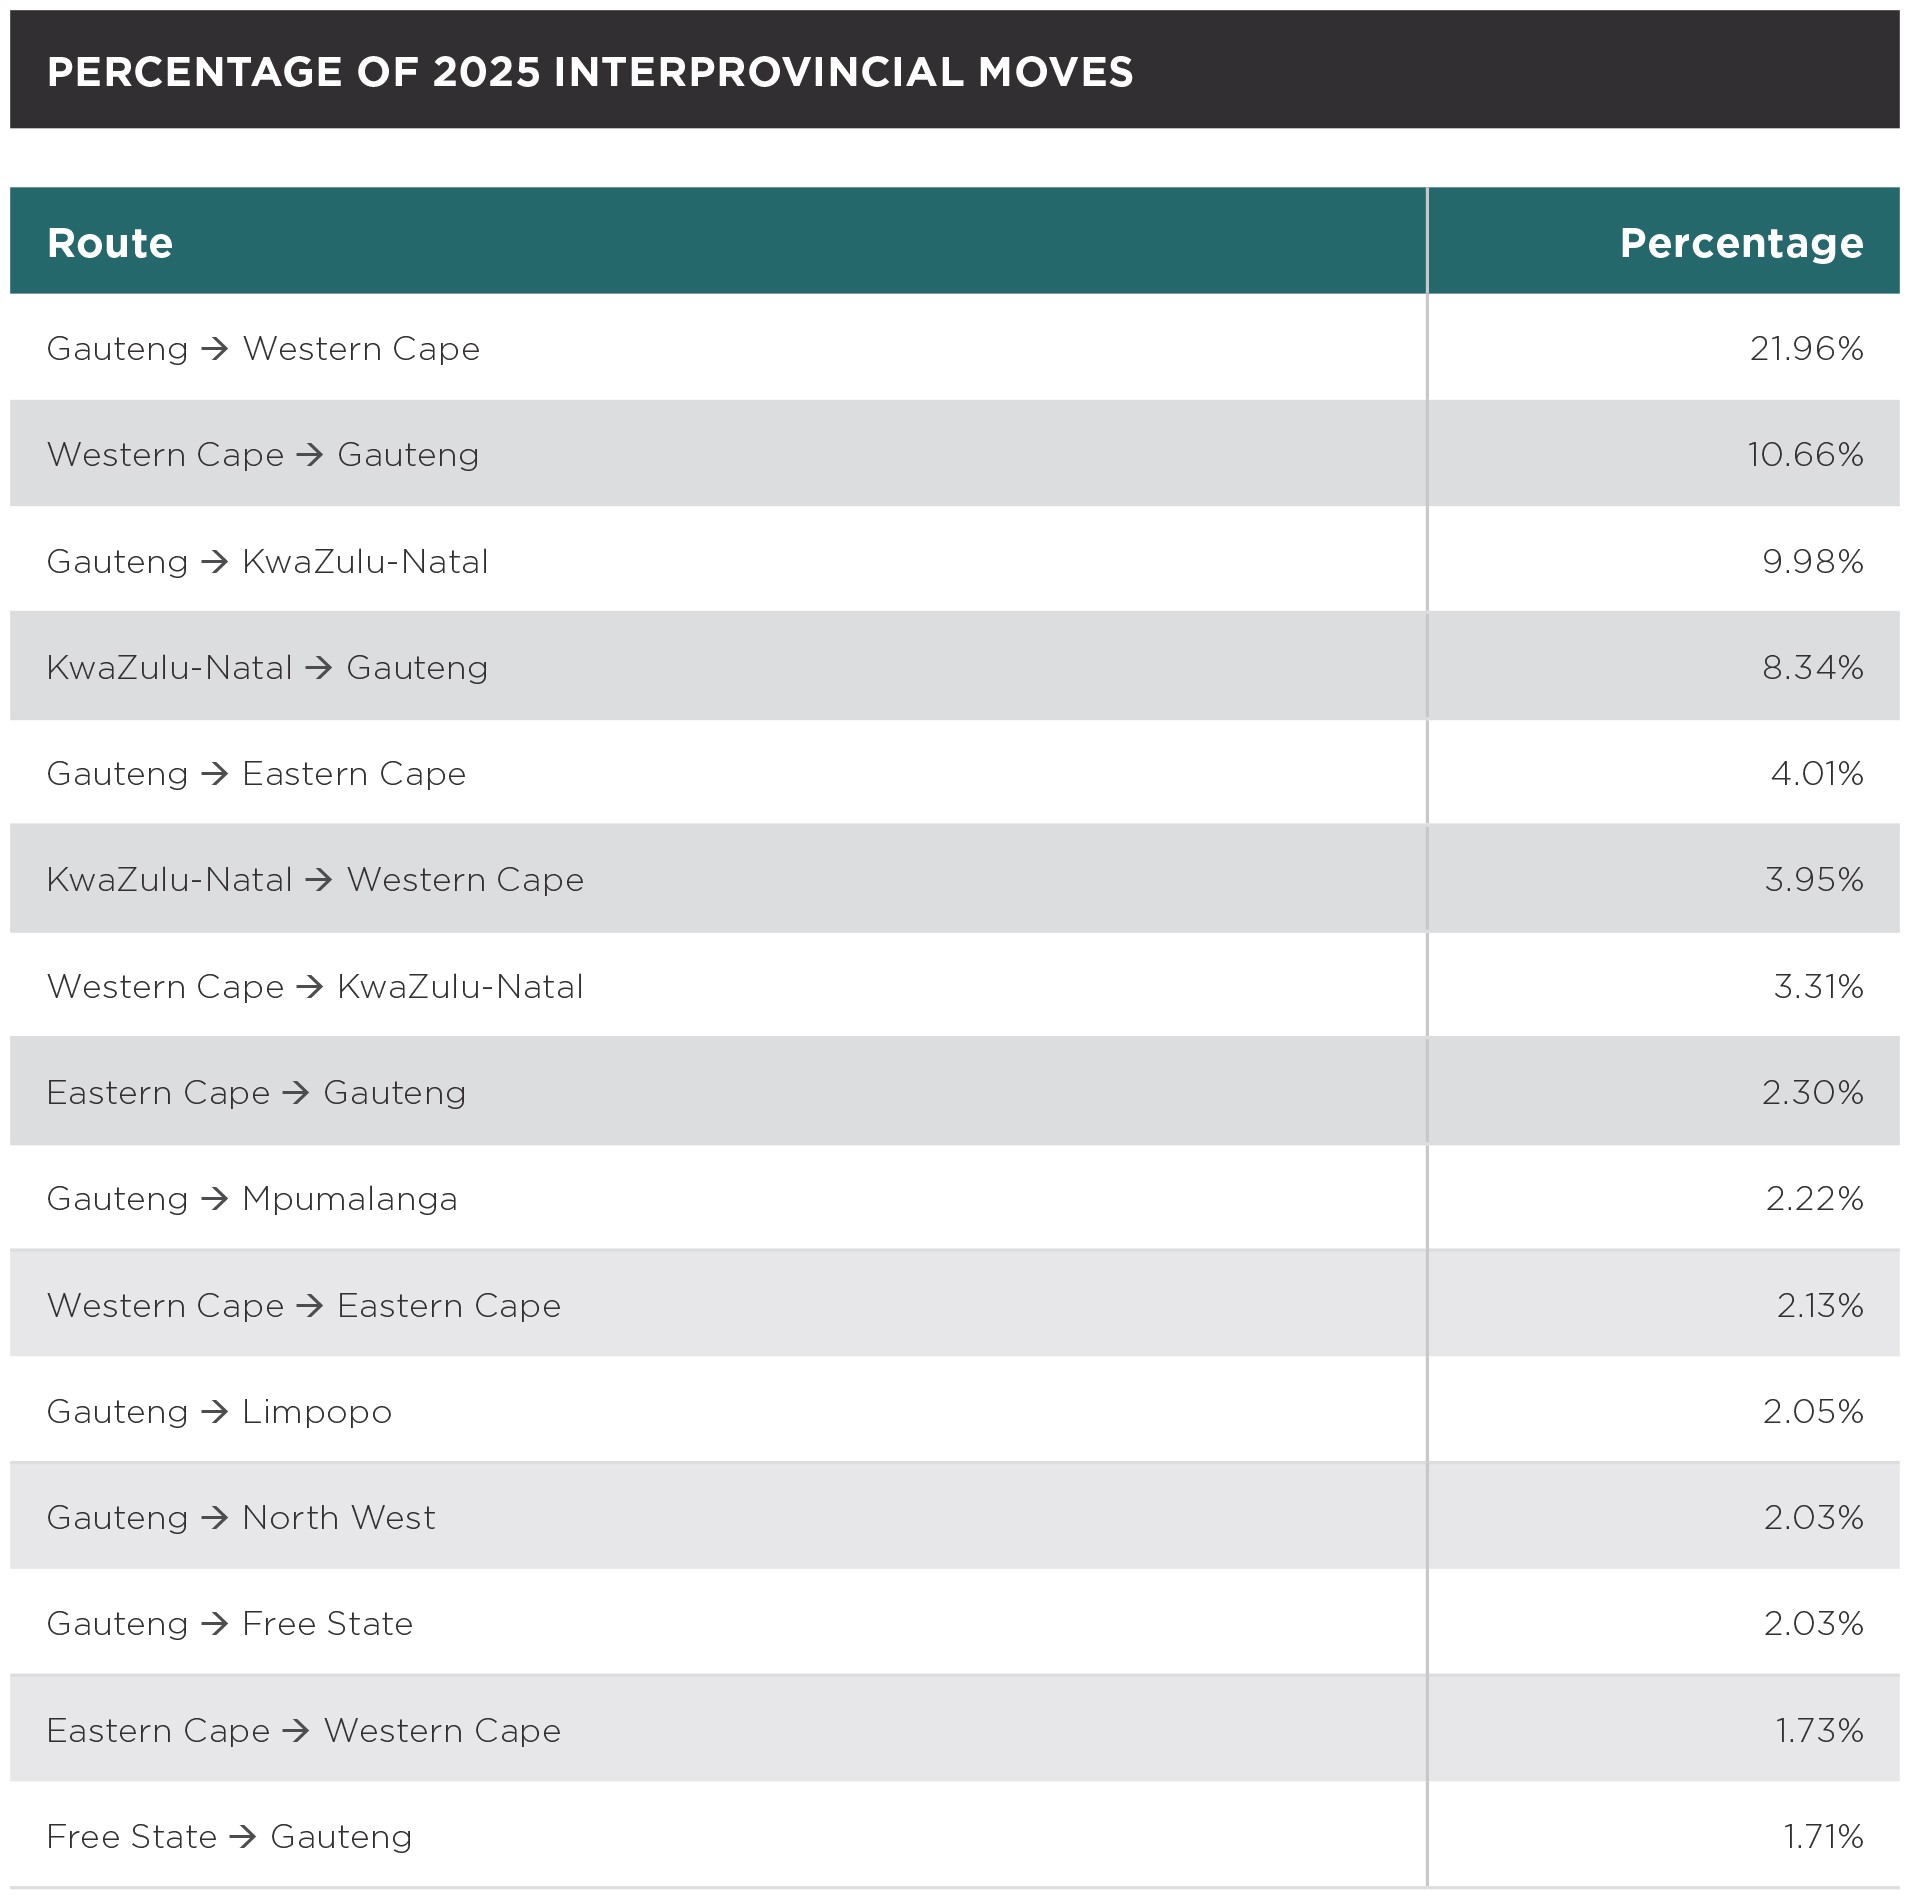Select the Gauteng → KwaZulu-Natal route
The height and width of the screenshot is (1900, 1910).
267,561
